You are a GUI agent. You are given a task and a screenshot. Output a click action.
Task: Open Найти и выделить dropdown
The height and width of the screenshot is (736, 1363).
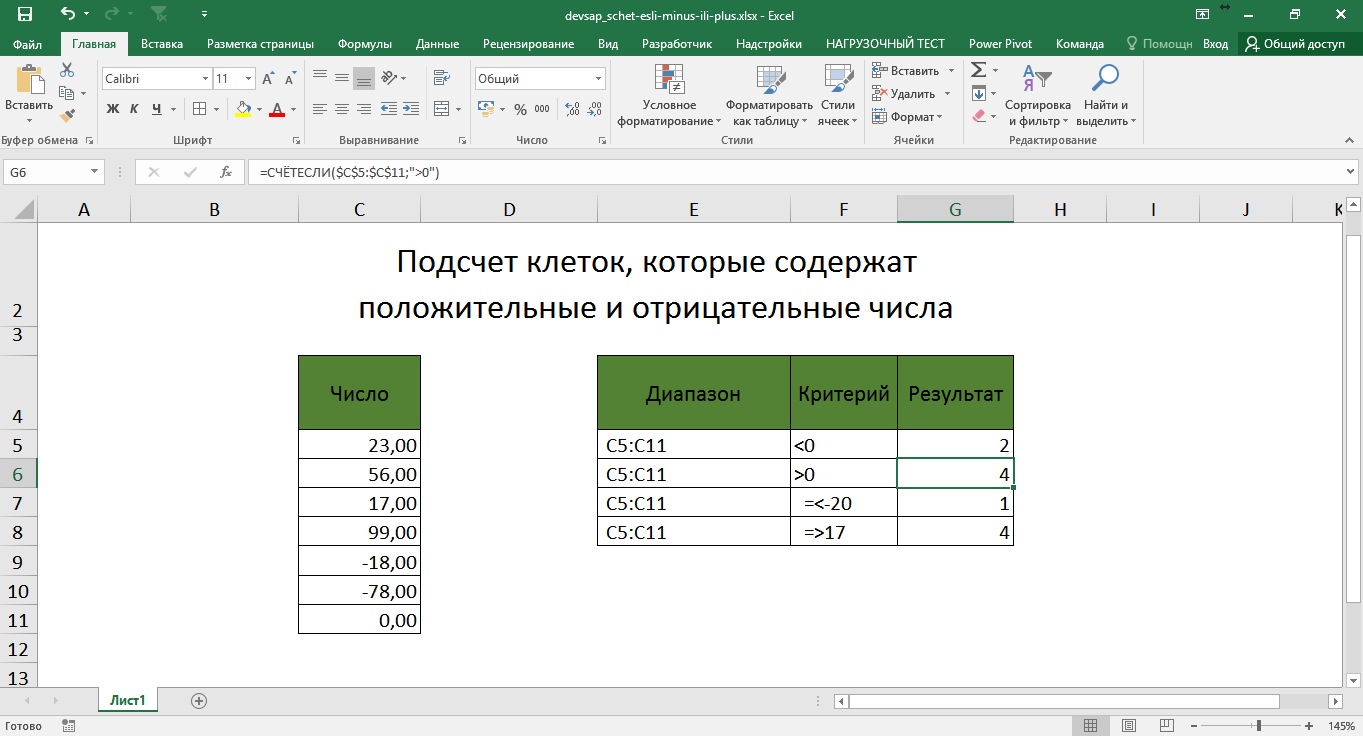[1106, 95]
